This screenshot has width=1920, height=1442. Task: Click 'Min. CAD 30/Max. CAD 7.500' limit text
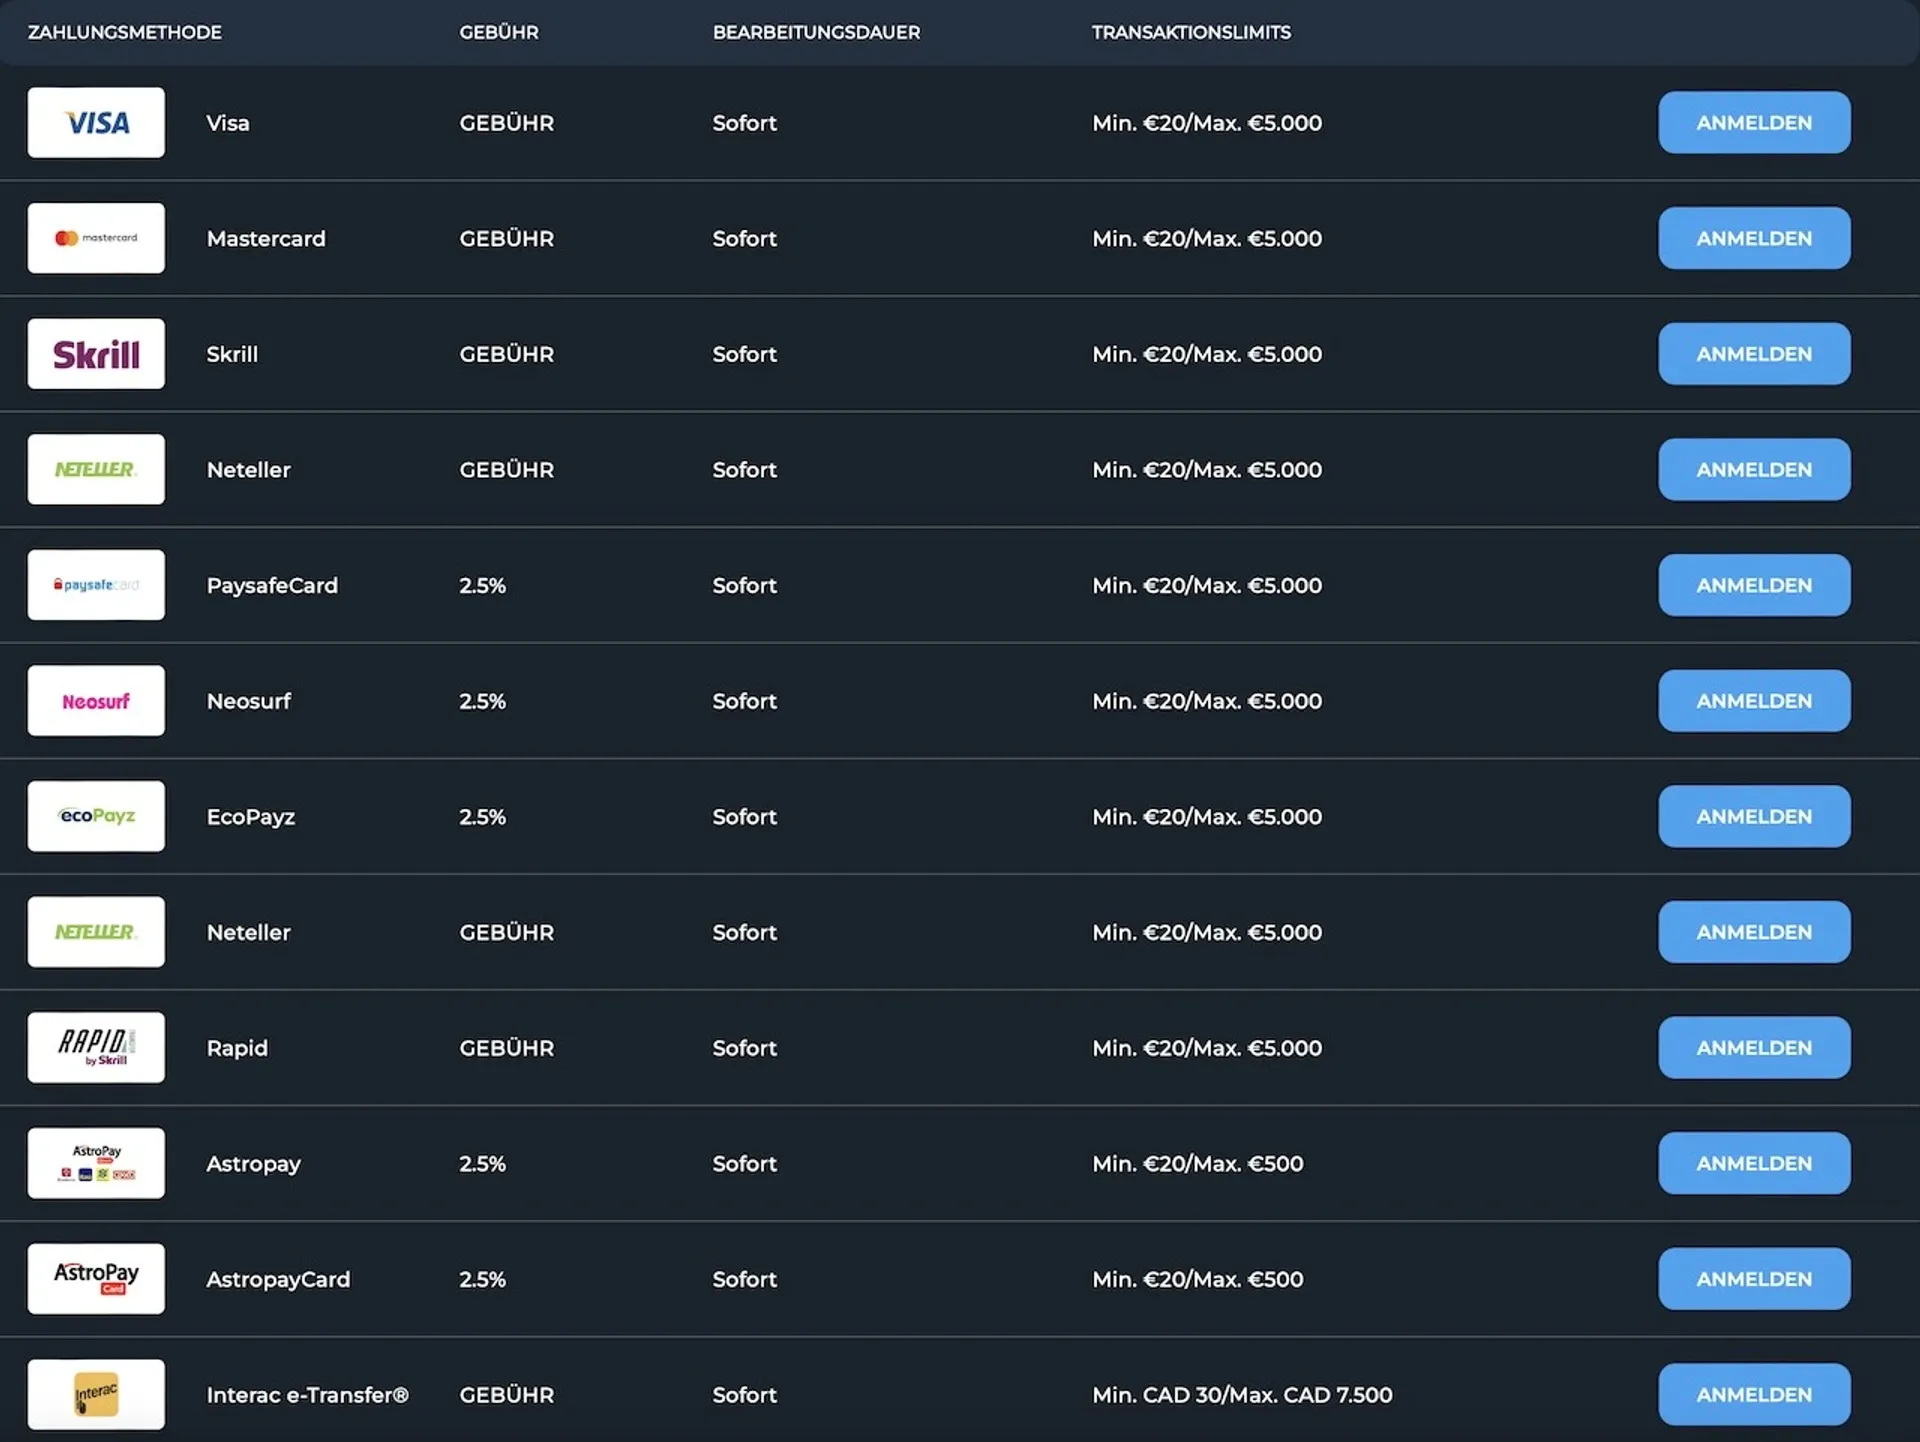pyautogui.click(x=1242, y=1394)
